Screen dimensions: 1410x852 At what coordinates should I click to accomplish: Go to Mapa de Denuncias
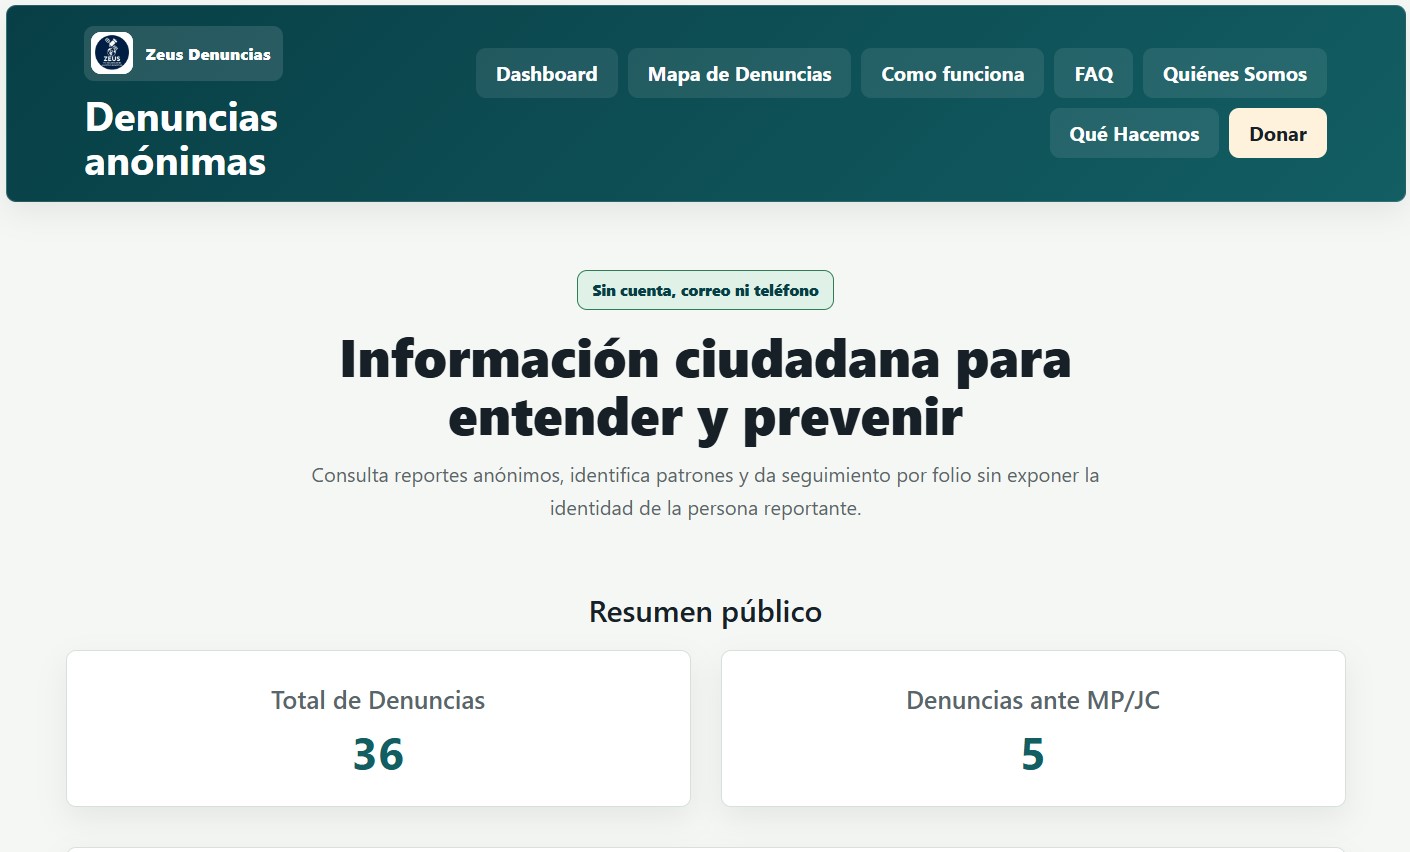click(740, 74)
